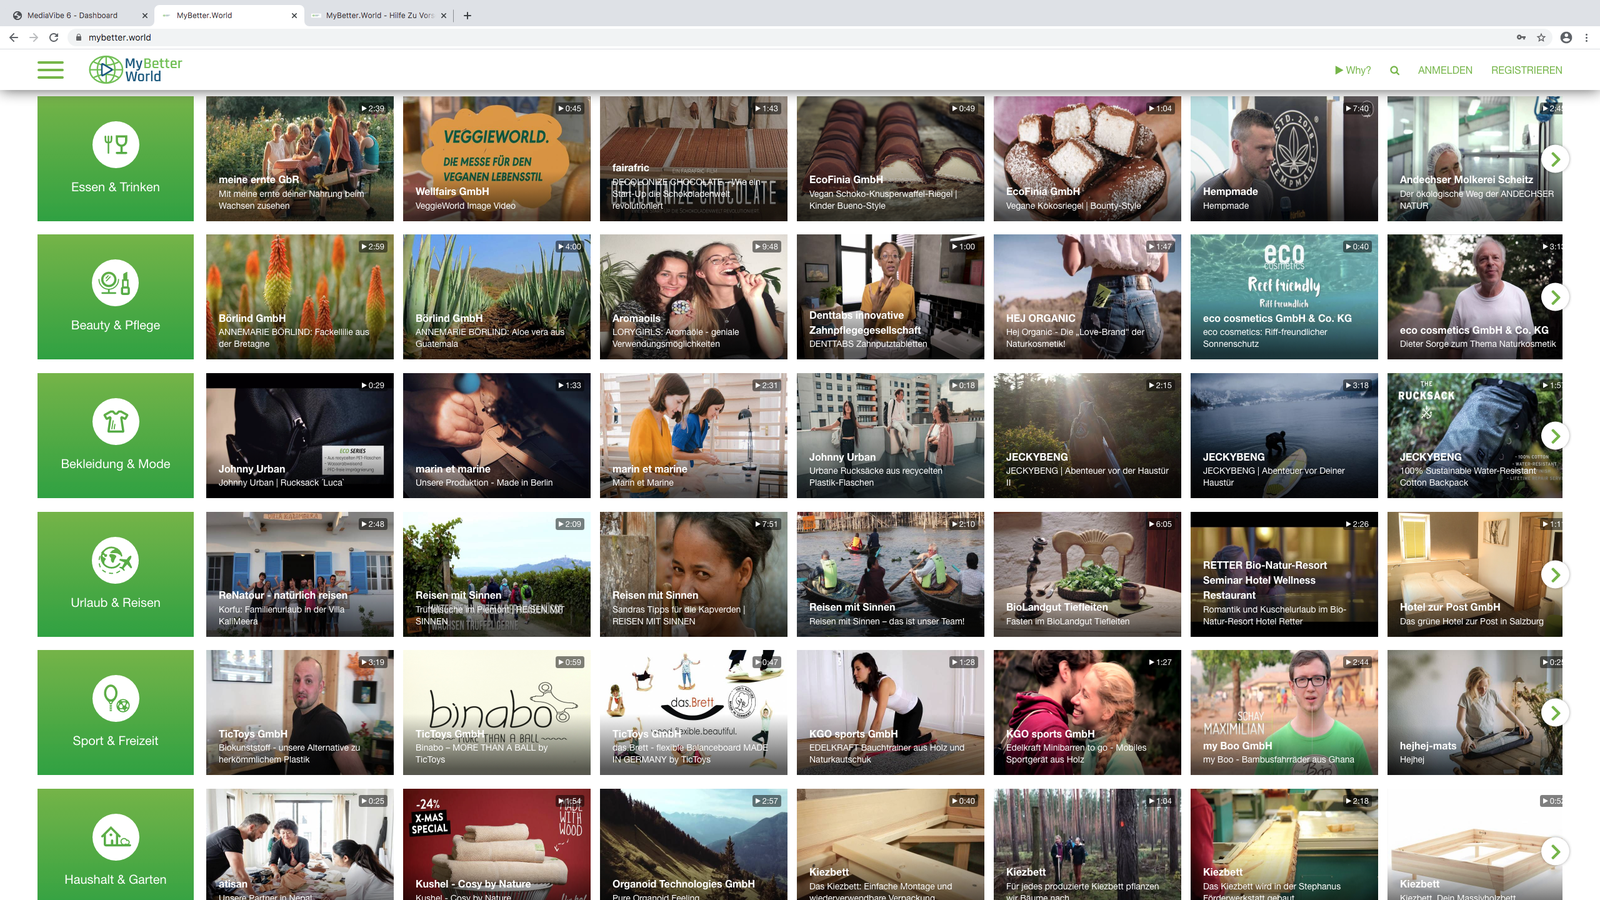Play my Boo Bambusfahrräder video
The height and width of the screenshot is (900, 1600).
click(1284, 712)
